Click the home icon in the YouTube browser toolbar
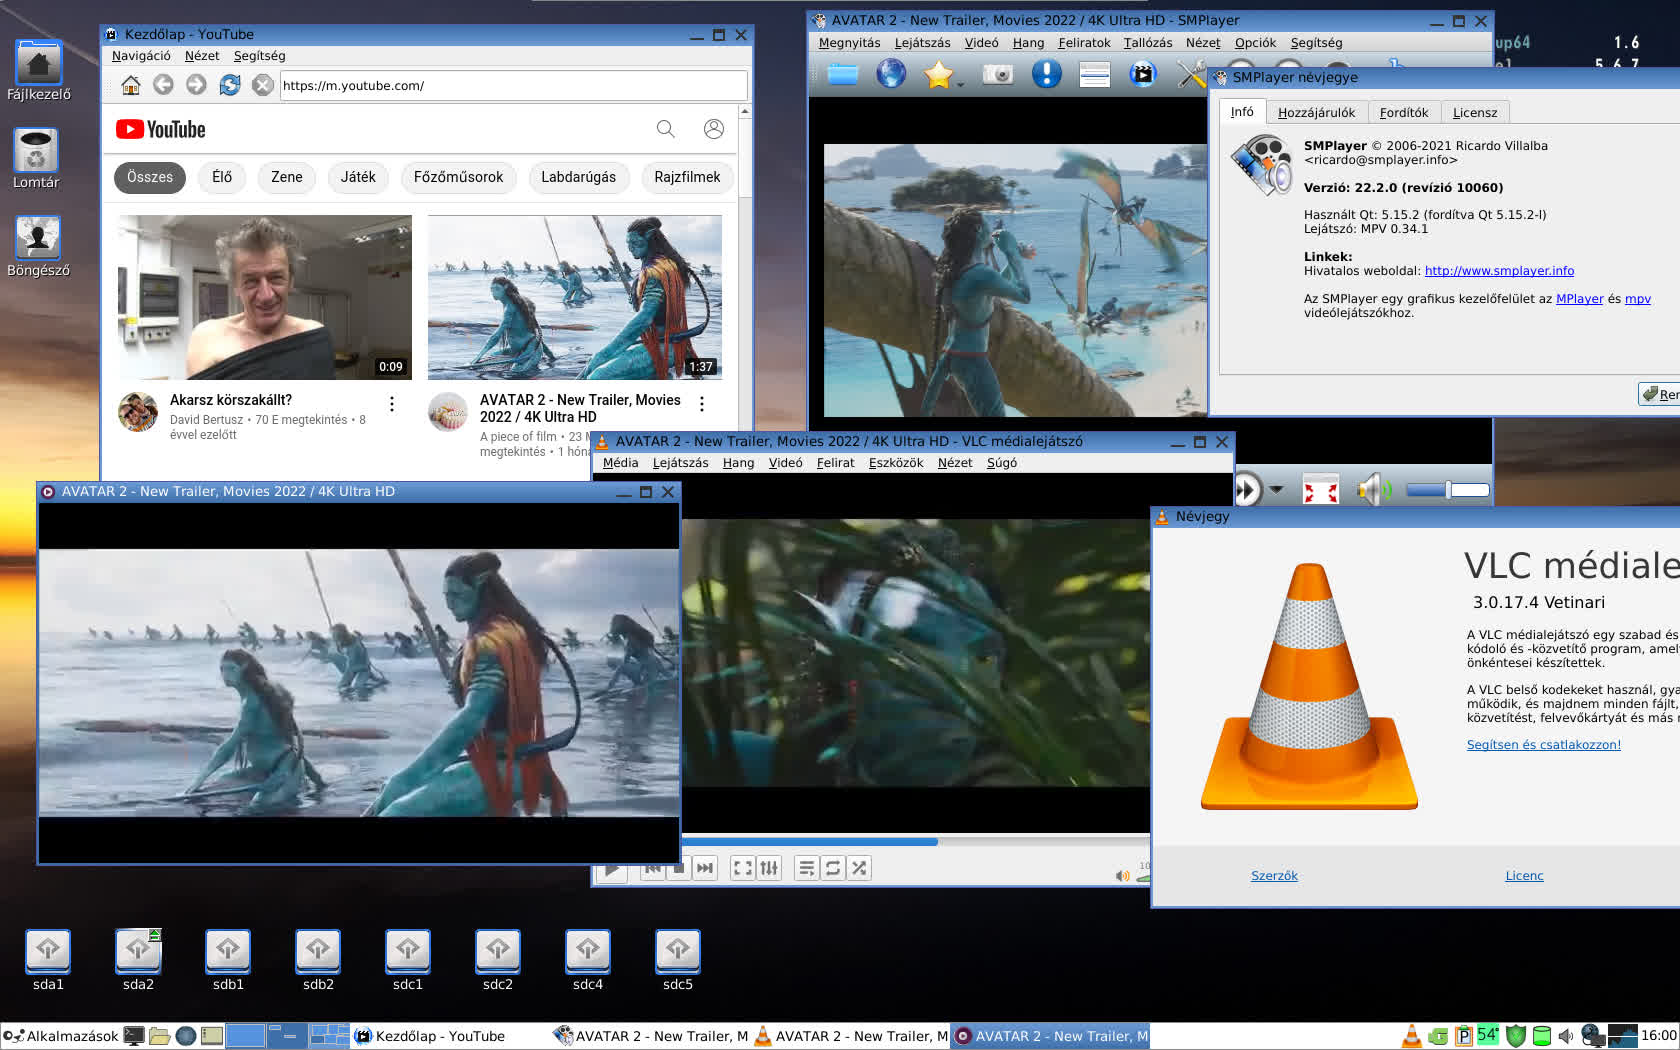1680x1050 pixels. pyautogui.click(x=130, y=85)
